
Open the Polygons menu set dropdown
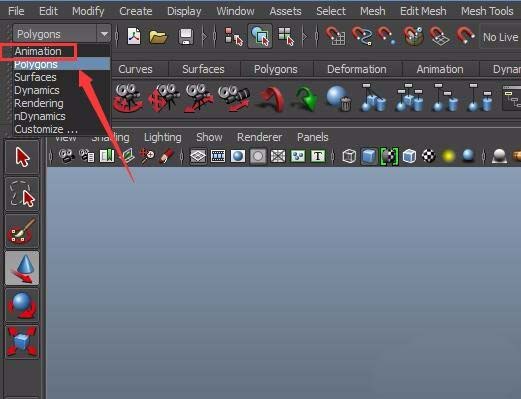point(62,34)
